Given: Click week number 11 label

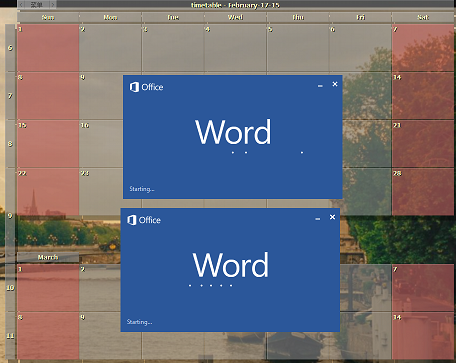Looking at the screenshot, I should (10, 336).
